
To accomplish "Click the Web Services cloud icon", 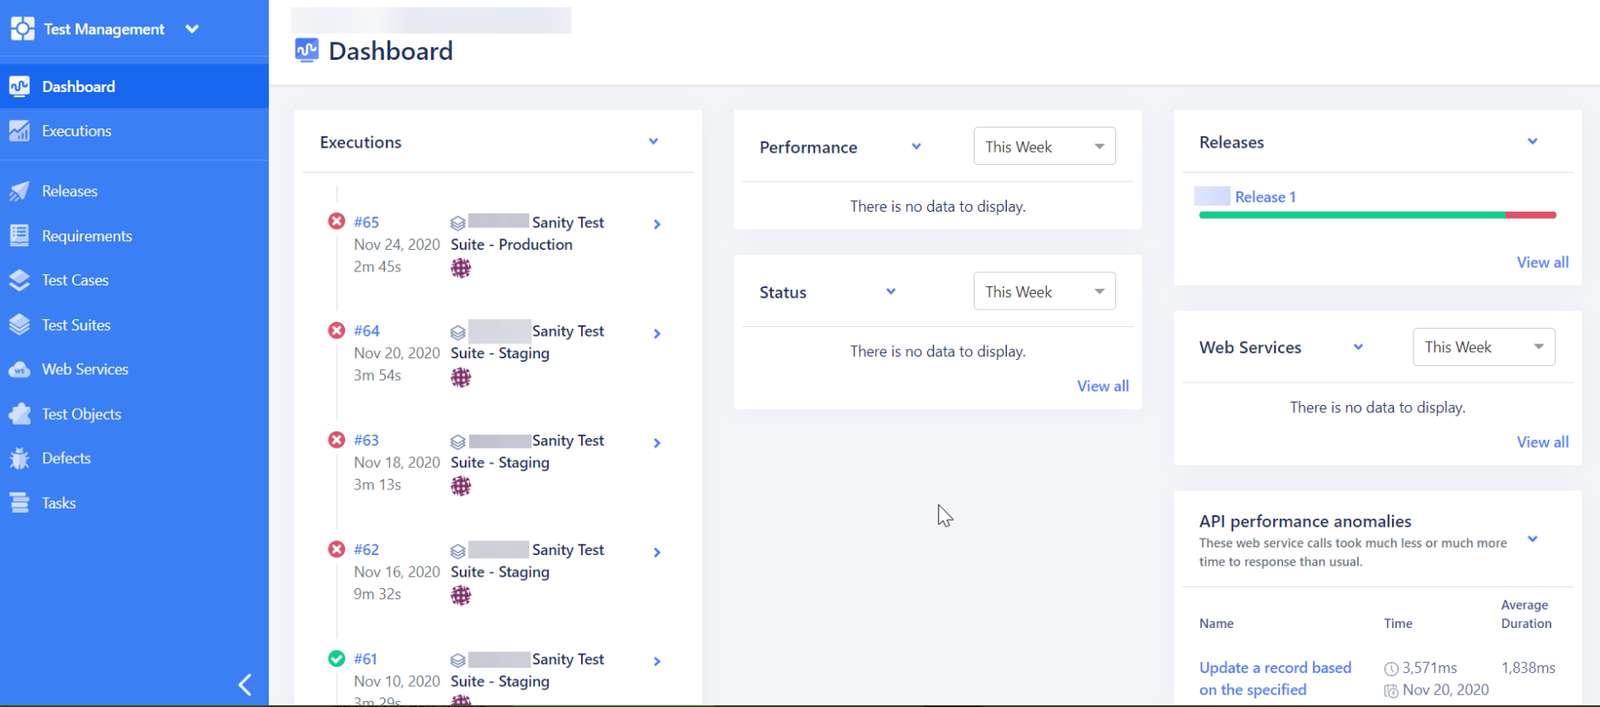I will pos(19,370).
